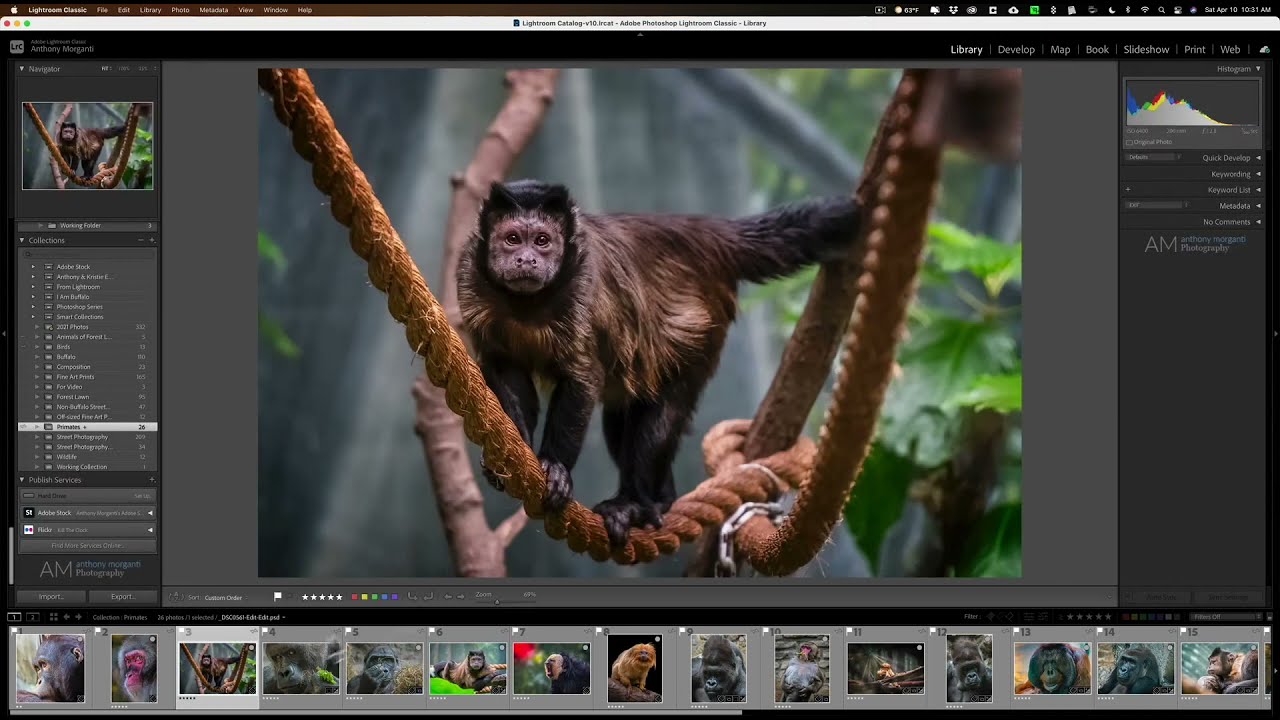Expand the Adobe Stock collection set

pyautogui.click(x=33, y=267)
